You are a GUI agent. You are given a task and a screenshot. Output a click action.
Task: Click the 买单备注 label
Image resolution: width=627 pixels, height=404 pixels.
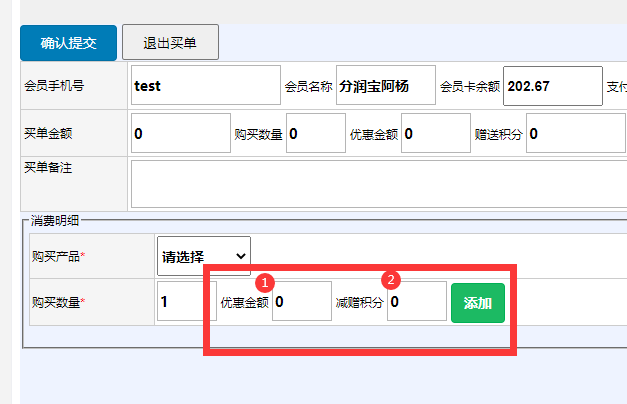tap(48, 167)
